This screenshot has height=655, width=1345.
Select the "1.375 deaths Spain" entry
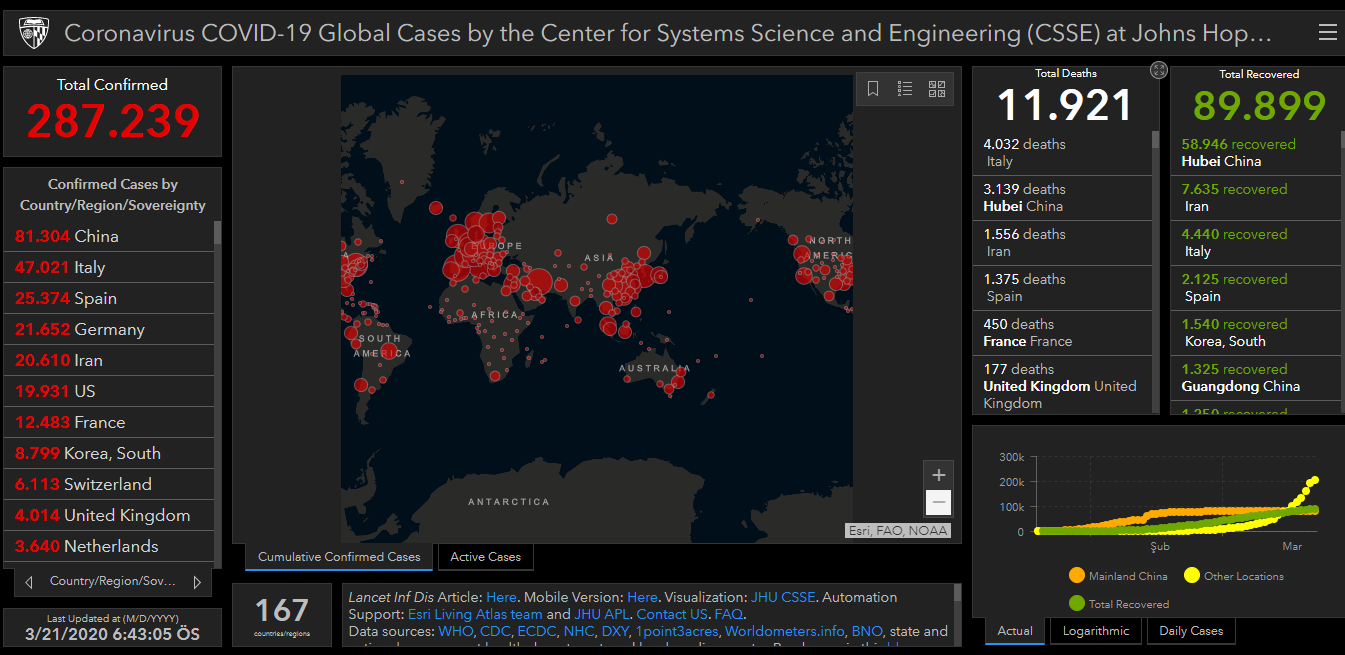click(1062, 288)
